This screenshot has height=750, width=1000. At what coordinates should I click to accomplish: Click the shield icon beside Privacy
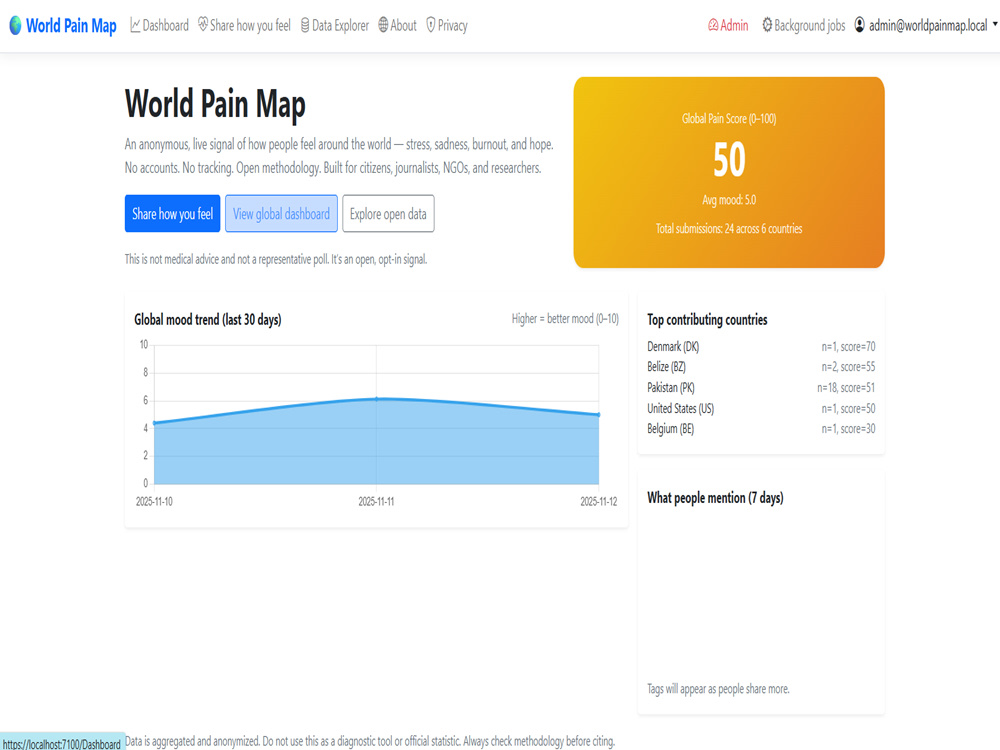[430, 26]
